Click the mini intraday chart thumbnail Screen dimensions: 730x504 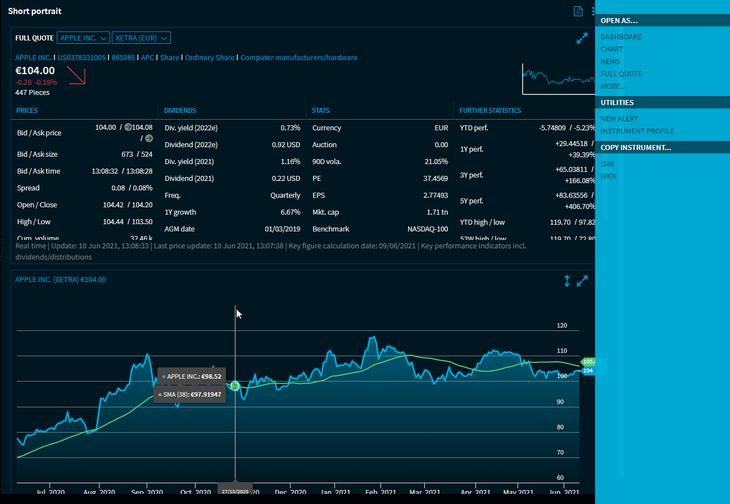[558, 79]
